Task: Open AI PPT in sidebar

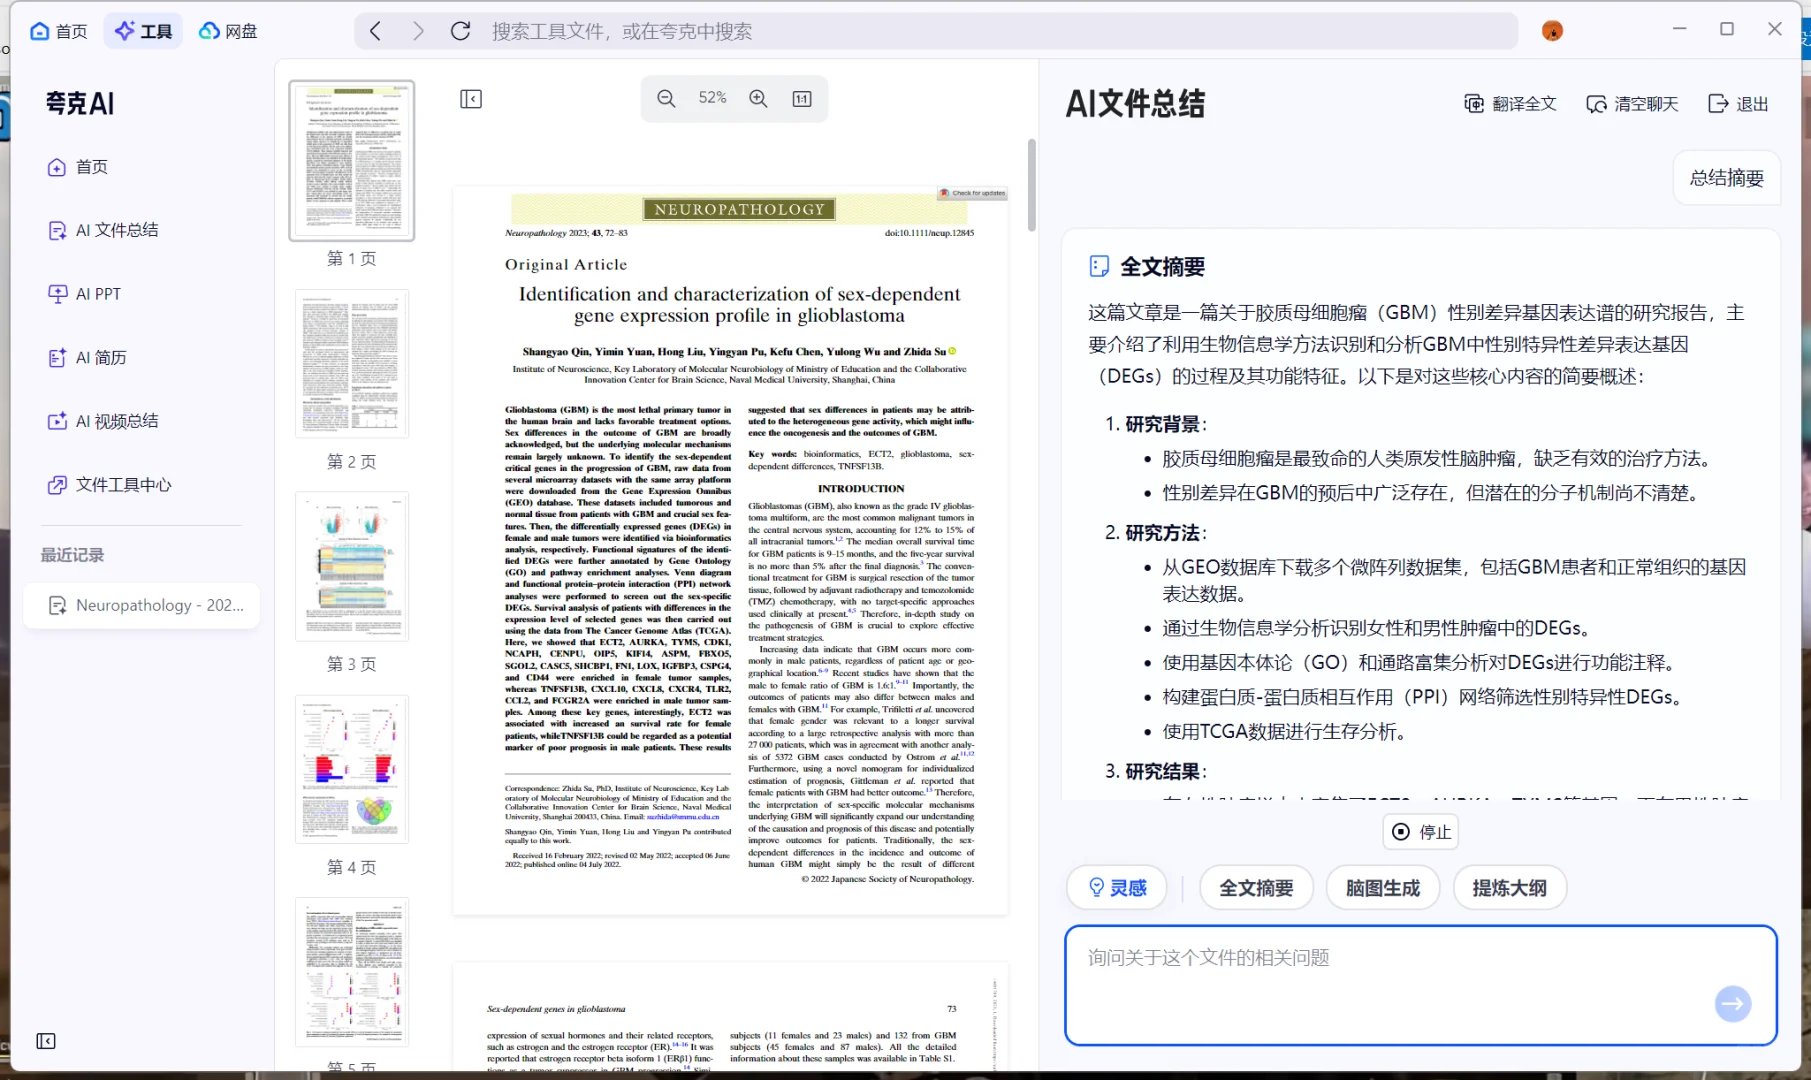Action: pyautogui.click(x=98, y=294)
